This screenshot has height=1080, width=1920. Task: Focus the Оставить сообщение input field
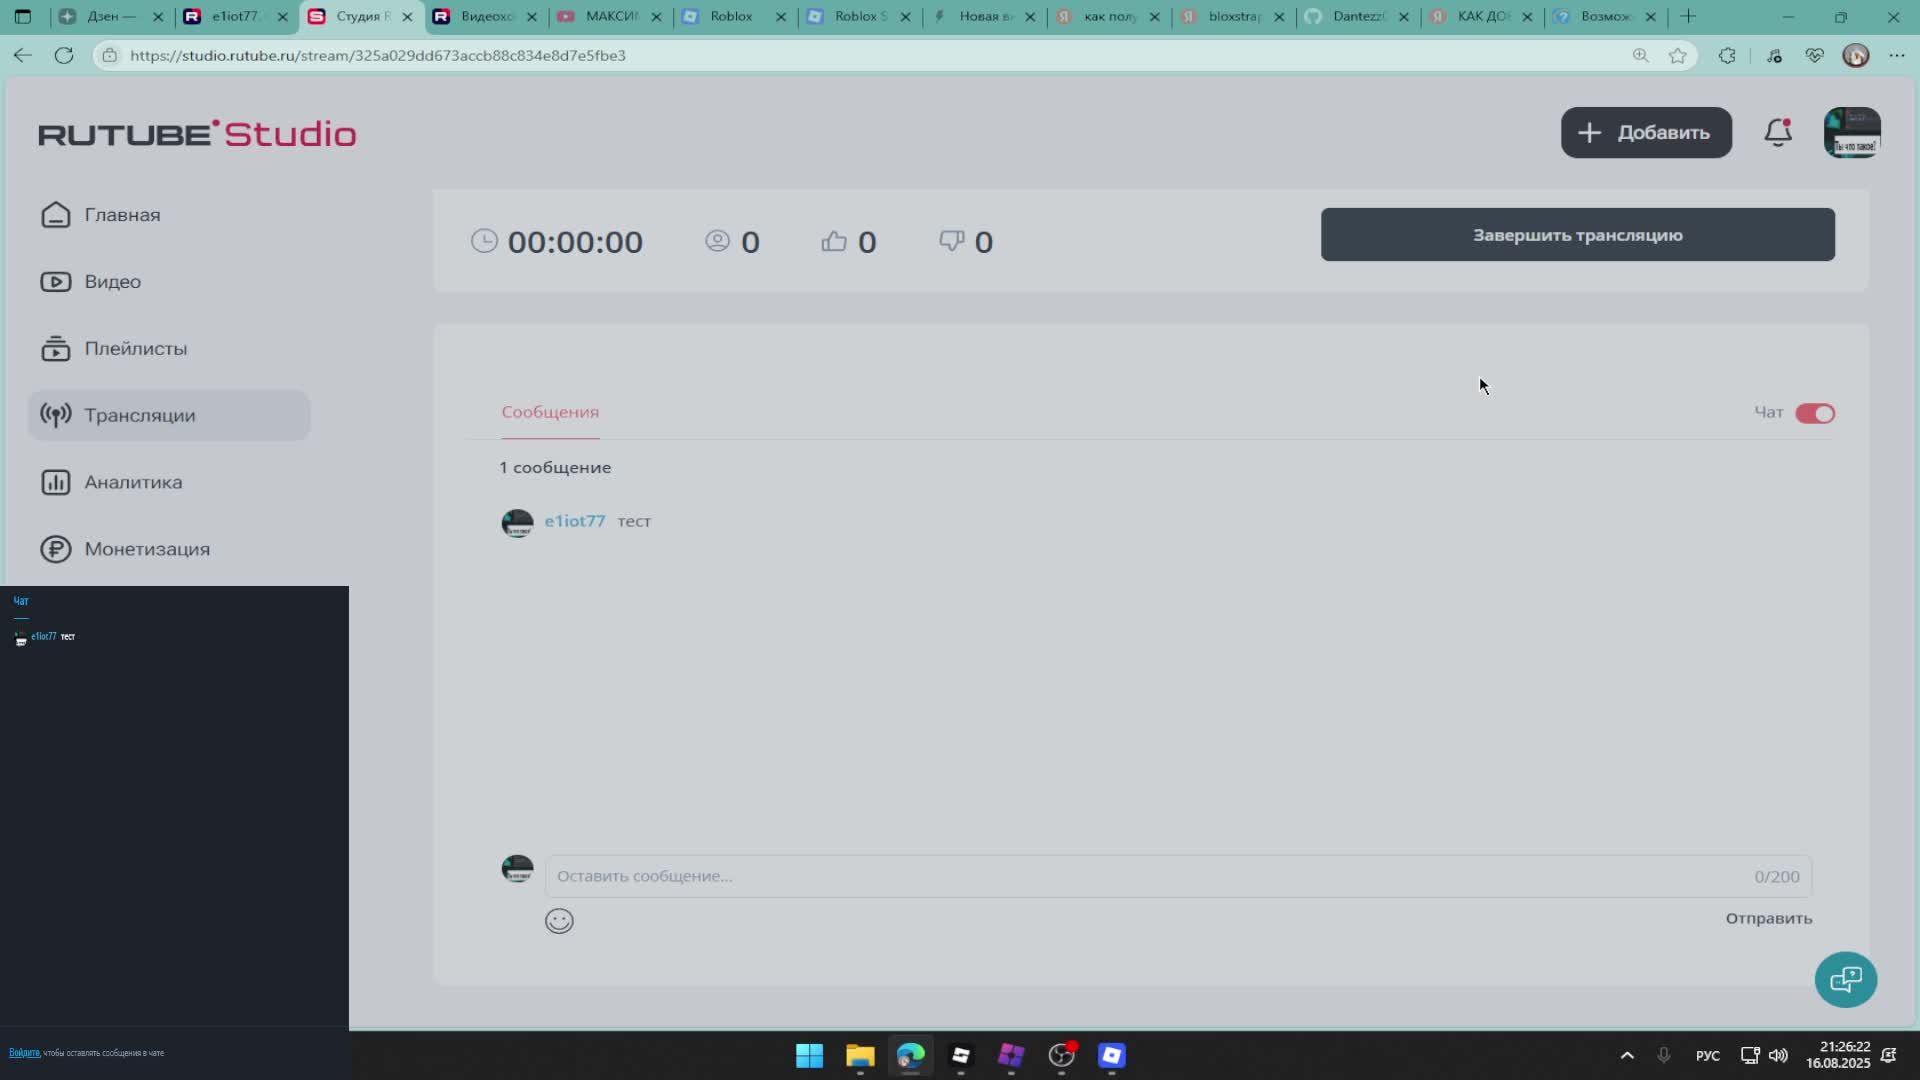(1150, 876)
